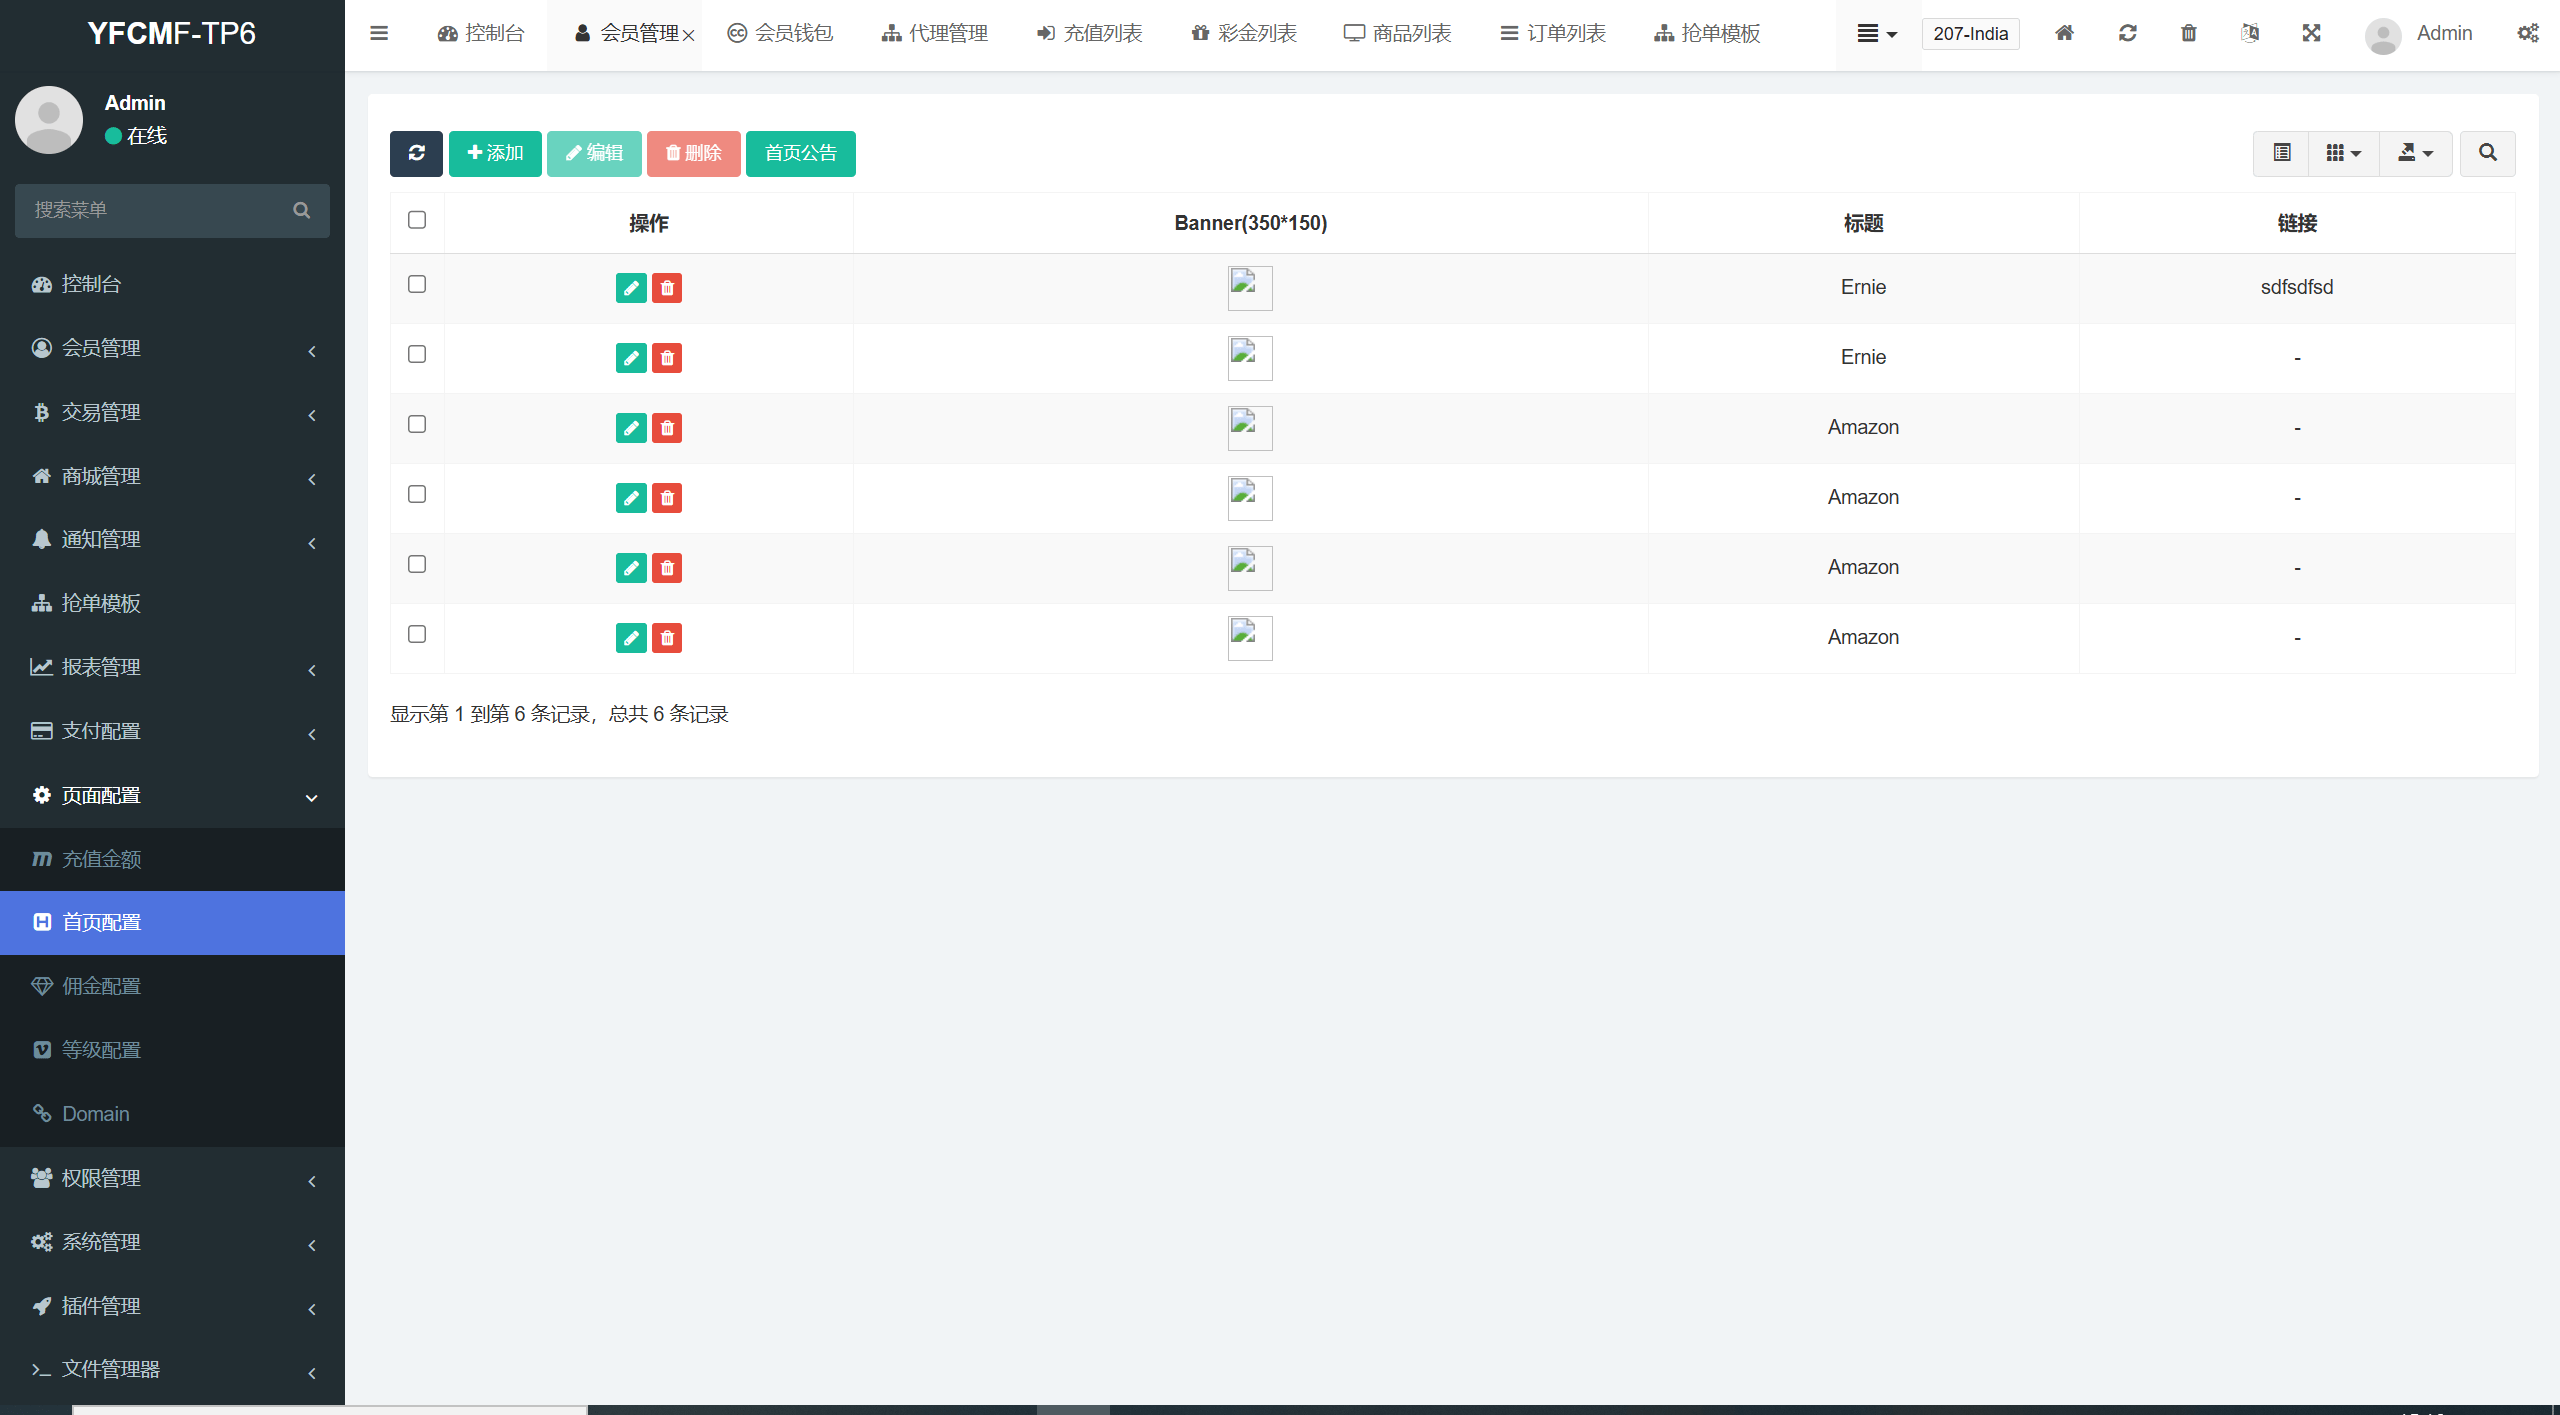The height and width of the screenshot is (1415, 2560).
Task: Open the columns dropdown in table toolbar
Action: tap(2343, 153)
